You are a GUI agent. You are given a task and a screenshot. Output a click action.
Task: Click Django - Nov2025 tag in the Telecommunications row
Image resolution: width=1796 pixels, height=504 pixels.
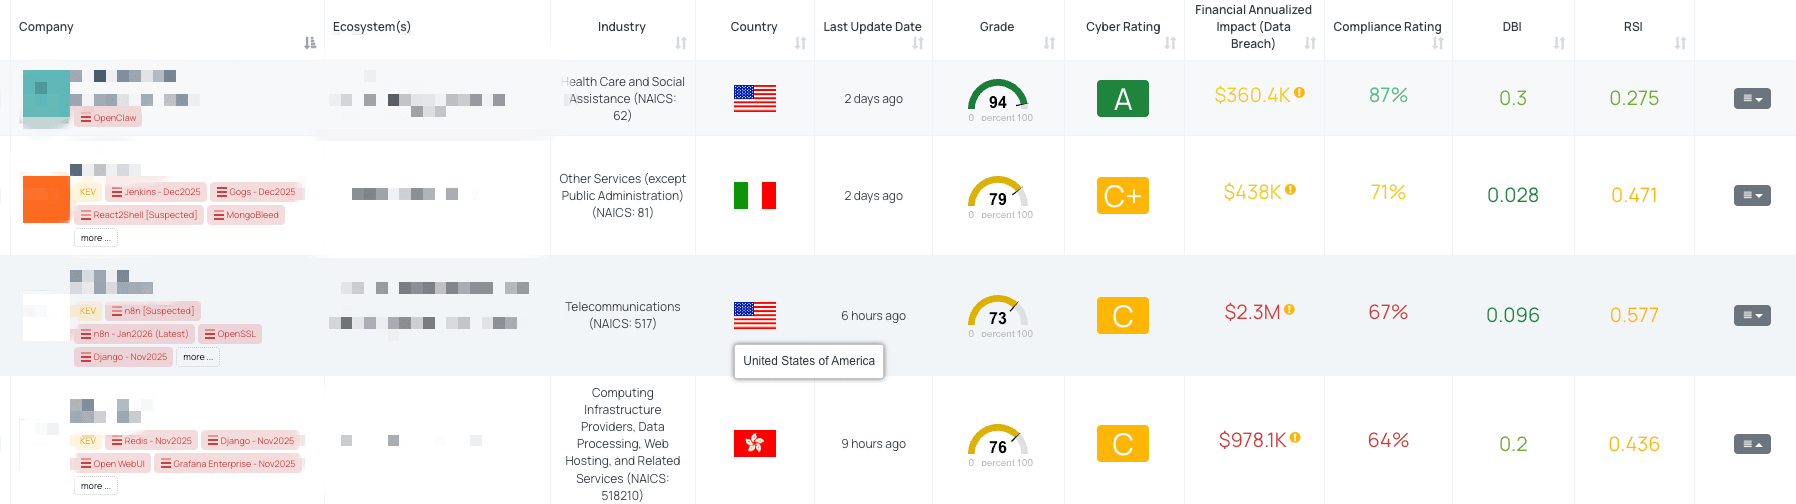(123, 357)
